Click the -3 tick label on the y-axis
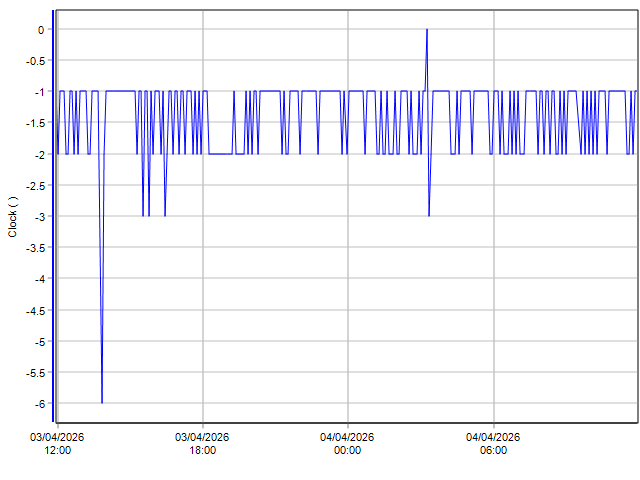The height and width of the screenshot is (480, 640). [x=39, y=217]
